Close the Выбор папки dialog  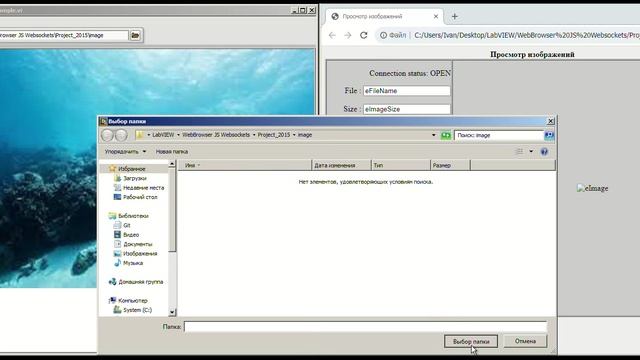pos(551,121)
